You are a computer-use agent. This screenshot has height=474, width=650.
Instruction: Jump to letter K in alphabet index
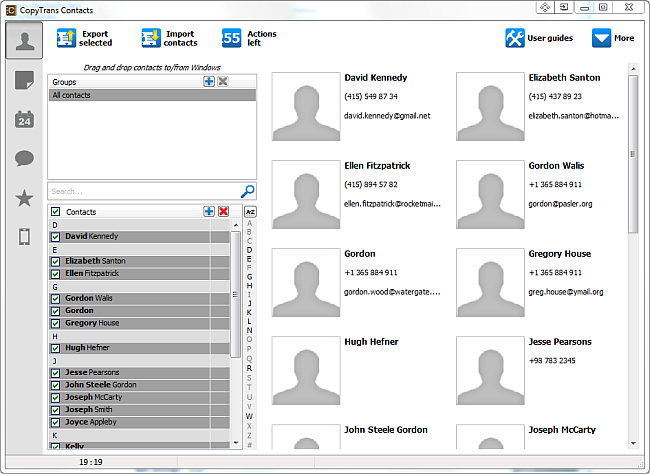click(x=249, y=312)
